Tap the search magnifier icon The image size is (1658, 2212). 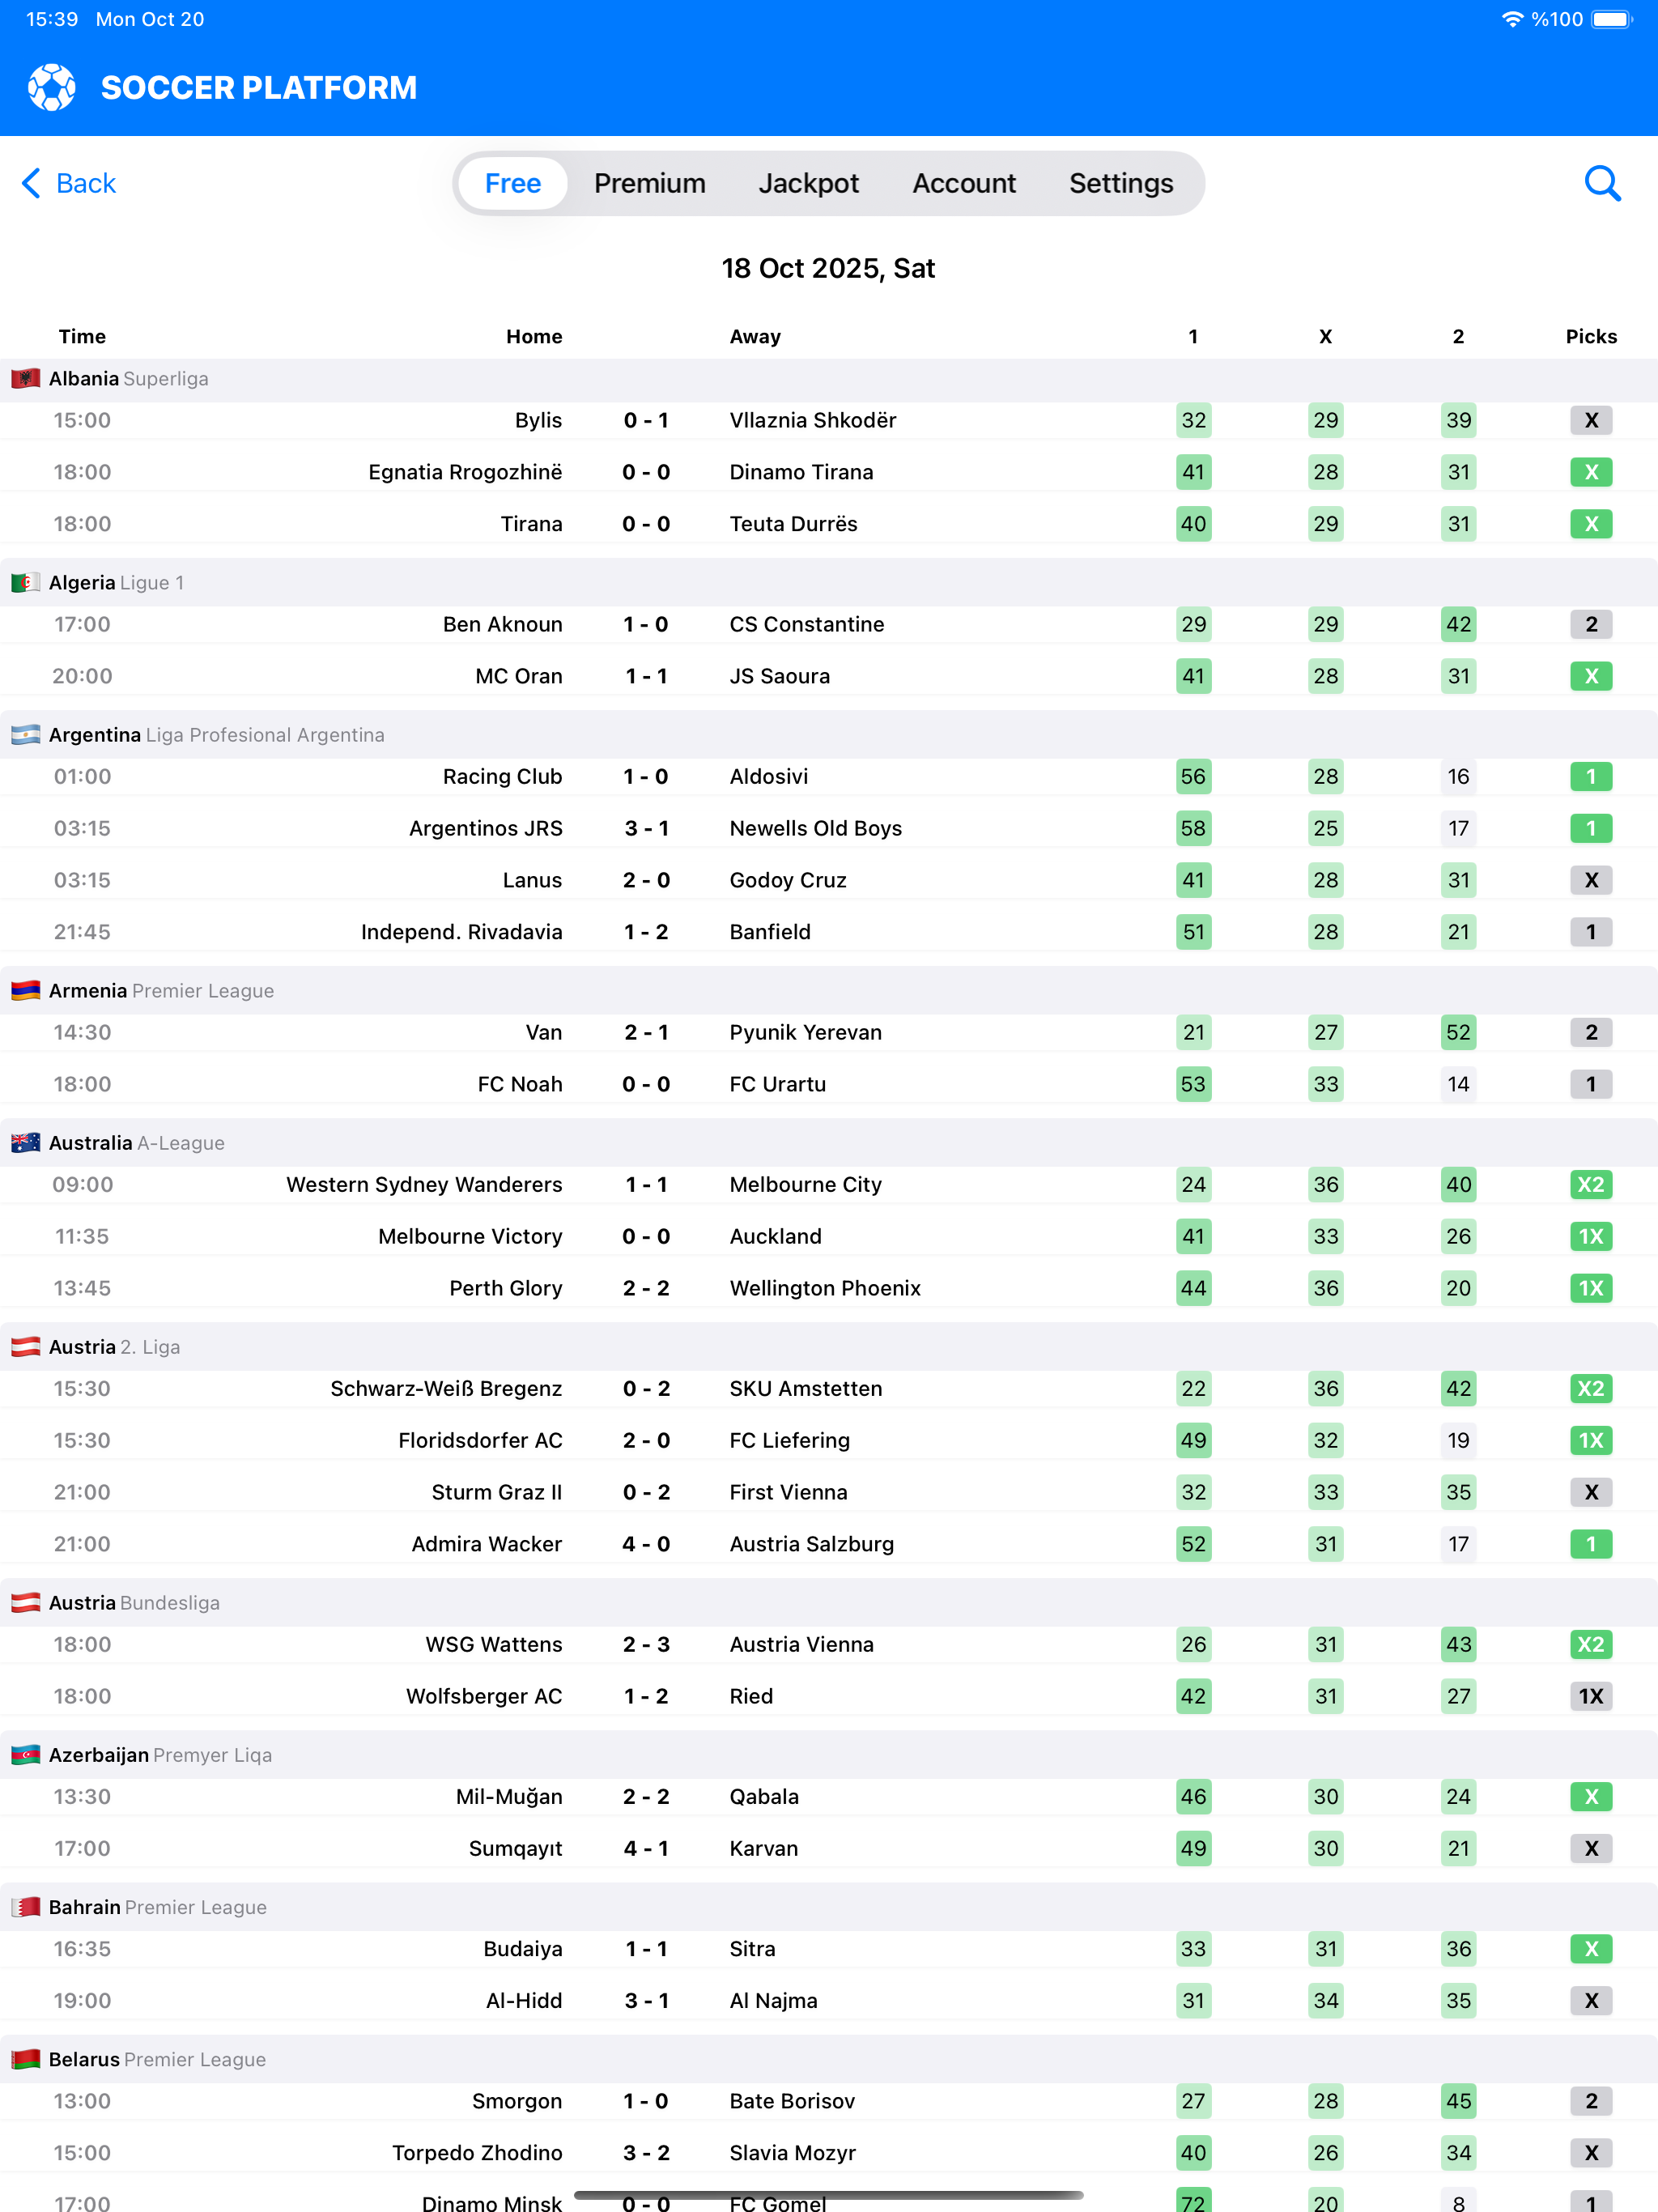[1602, 183]
